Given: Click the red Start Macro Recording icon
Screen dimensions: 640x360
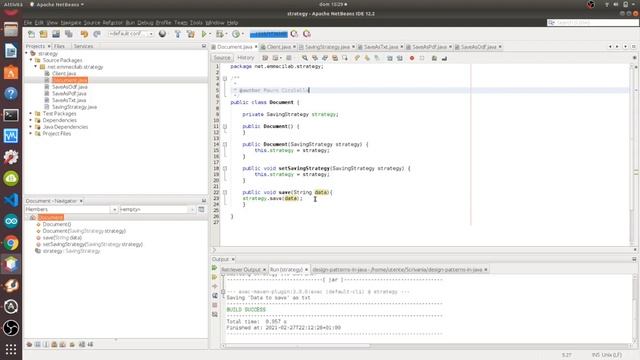Looking at the screenshot, I should (412, 58).
